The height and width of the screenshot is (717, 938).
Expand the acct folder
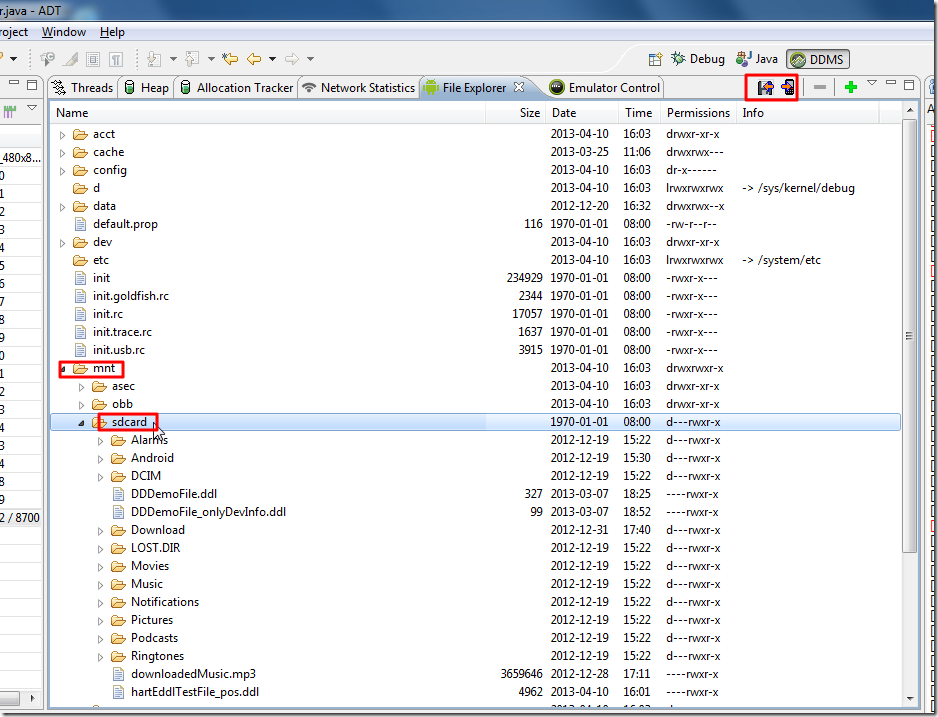[63, 135]
